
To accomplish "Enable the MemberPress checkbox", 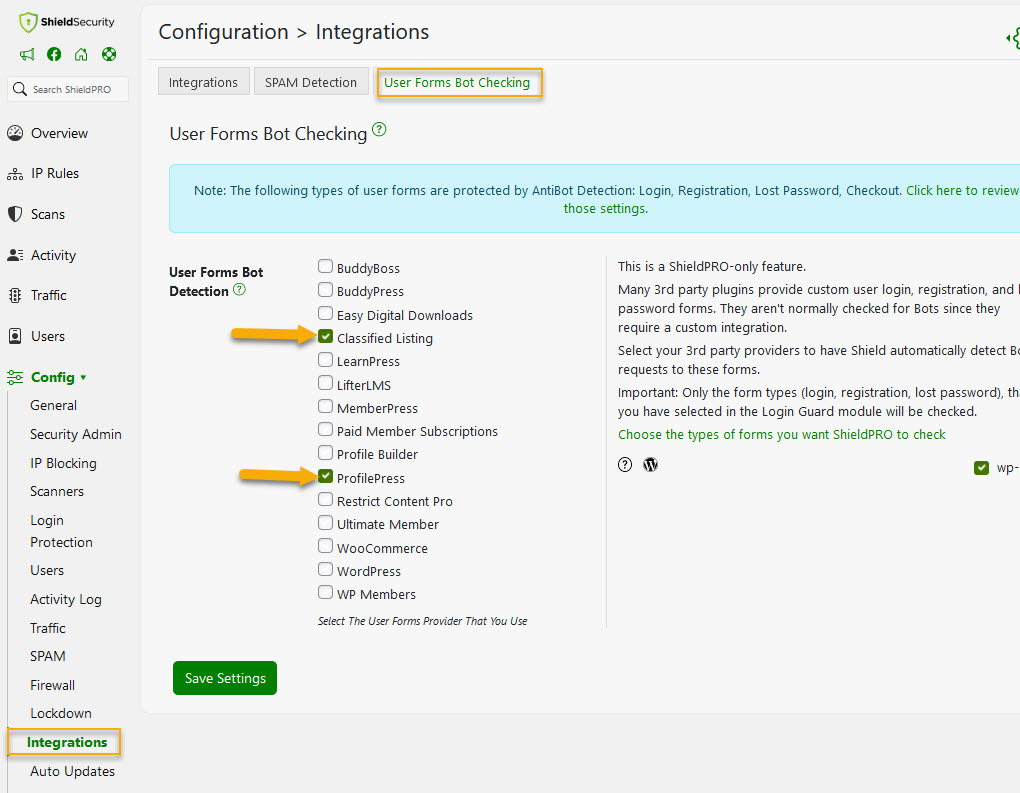I will tap(325, 406).
